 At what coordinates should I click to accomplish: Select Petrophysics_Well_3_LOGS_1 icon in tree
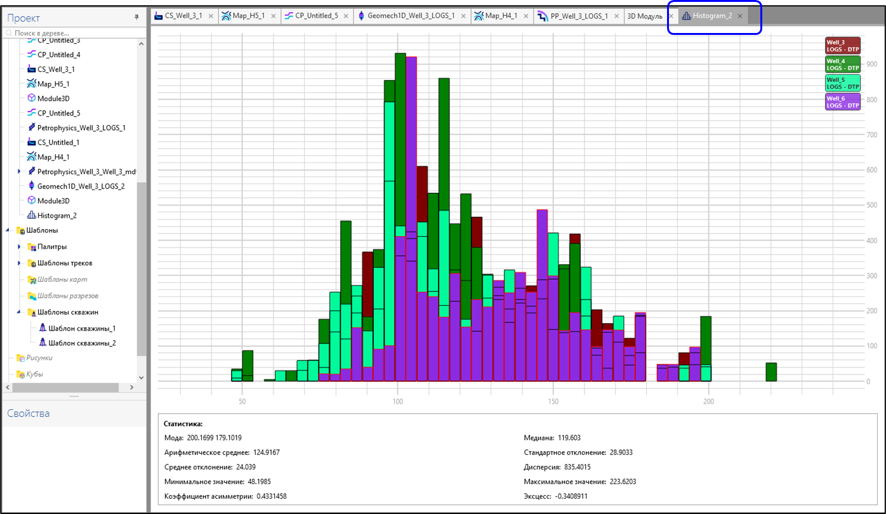(x=31, y=128)
